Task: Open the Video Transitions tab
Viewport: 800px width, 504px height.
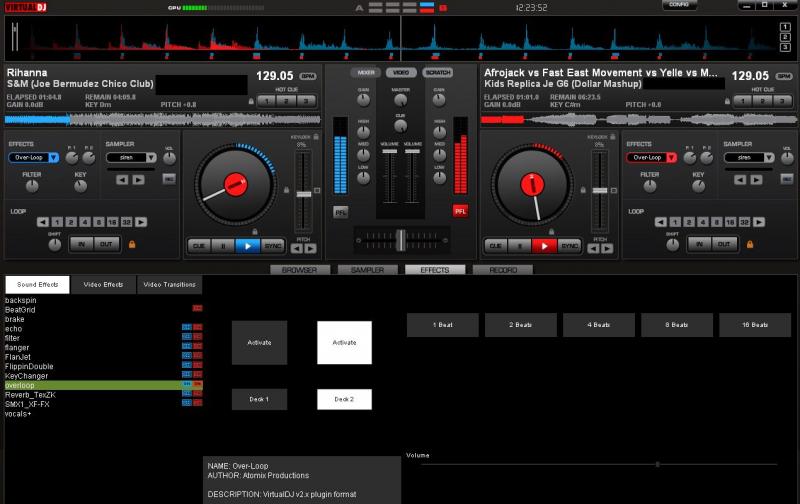Action: click(169, 284)
